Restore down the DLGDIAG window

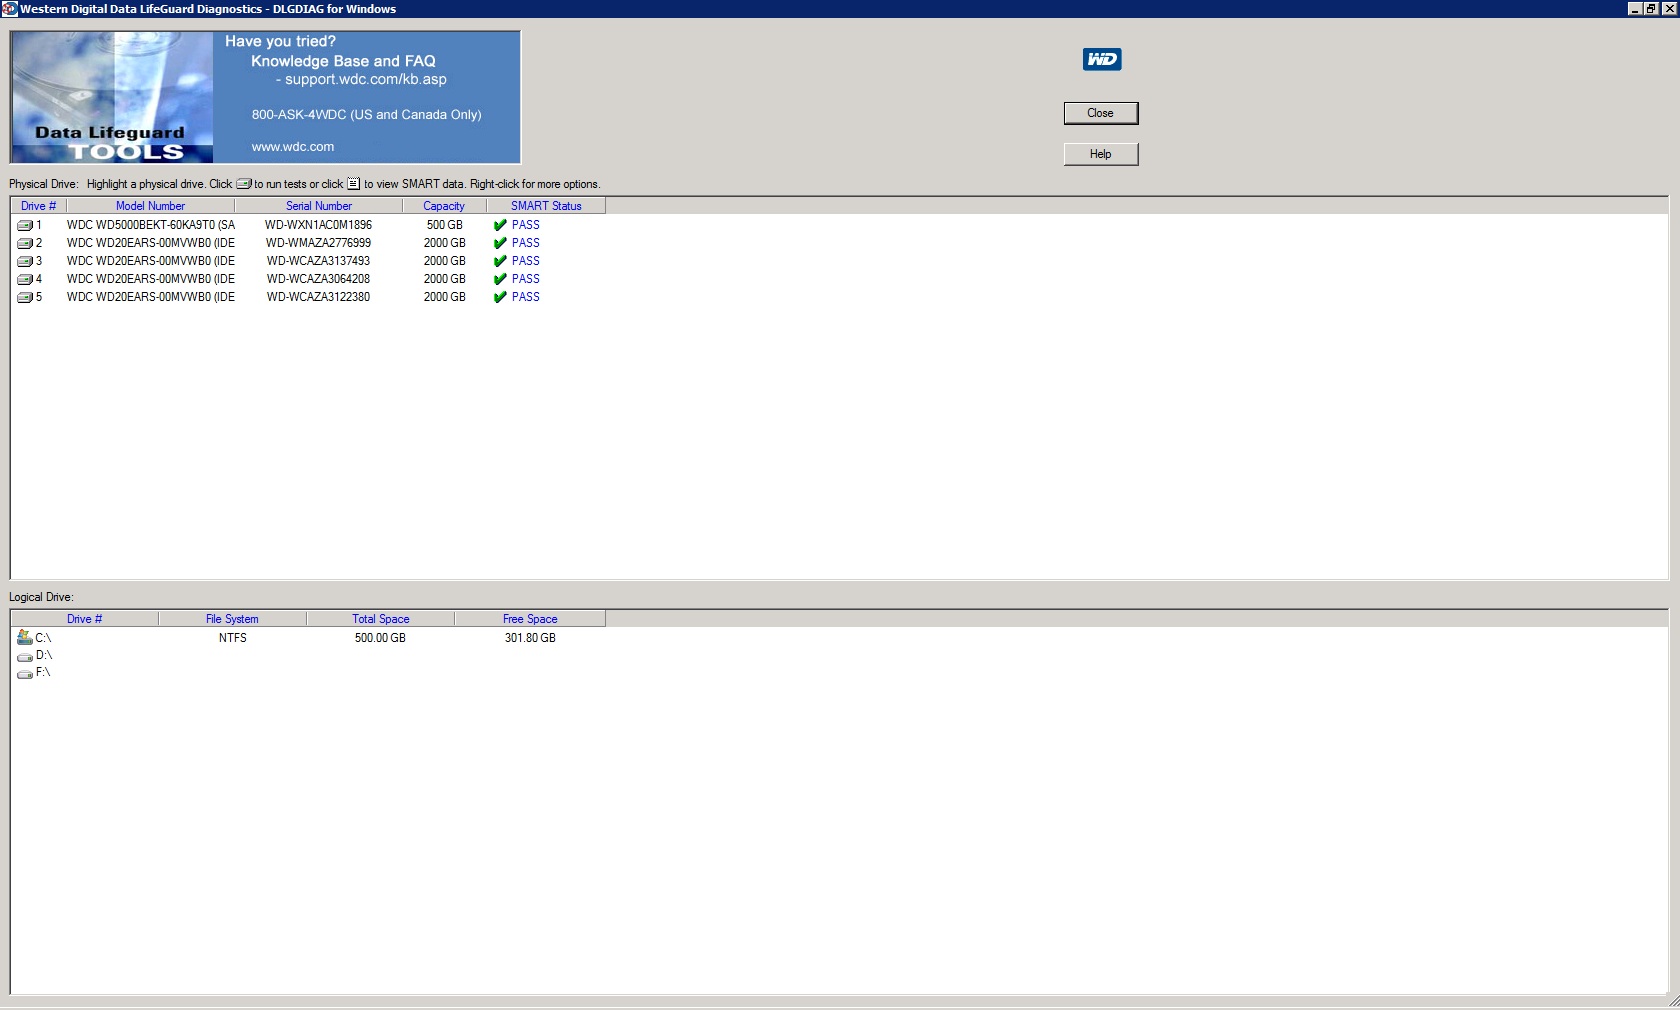(1651, 9)
